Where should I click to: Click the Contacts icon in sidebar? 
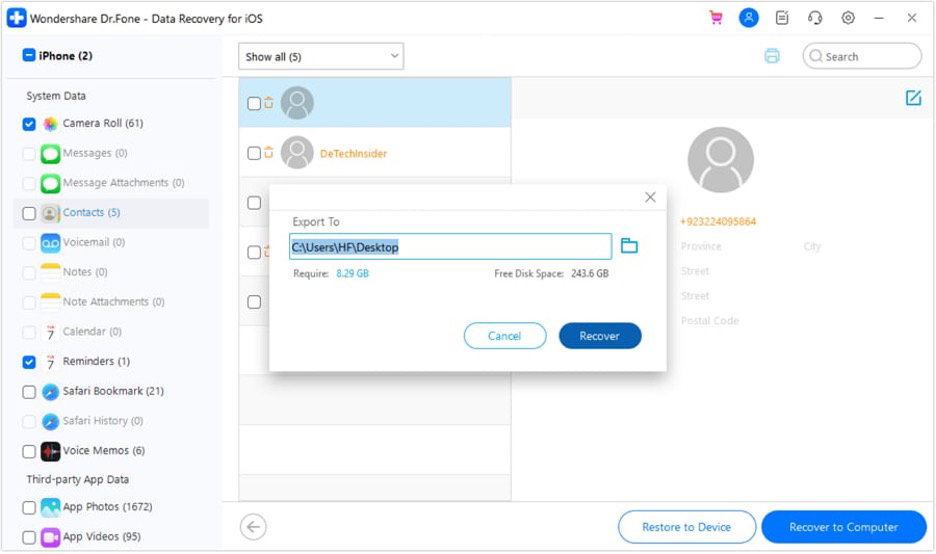[50, 213]
